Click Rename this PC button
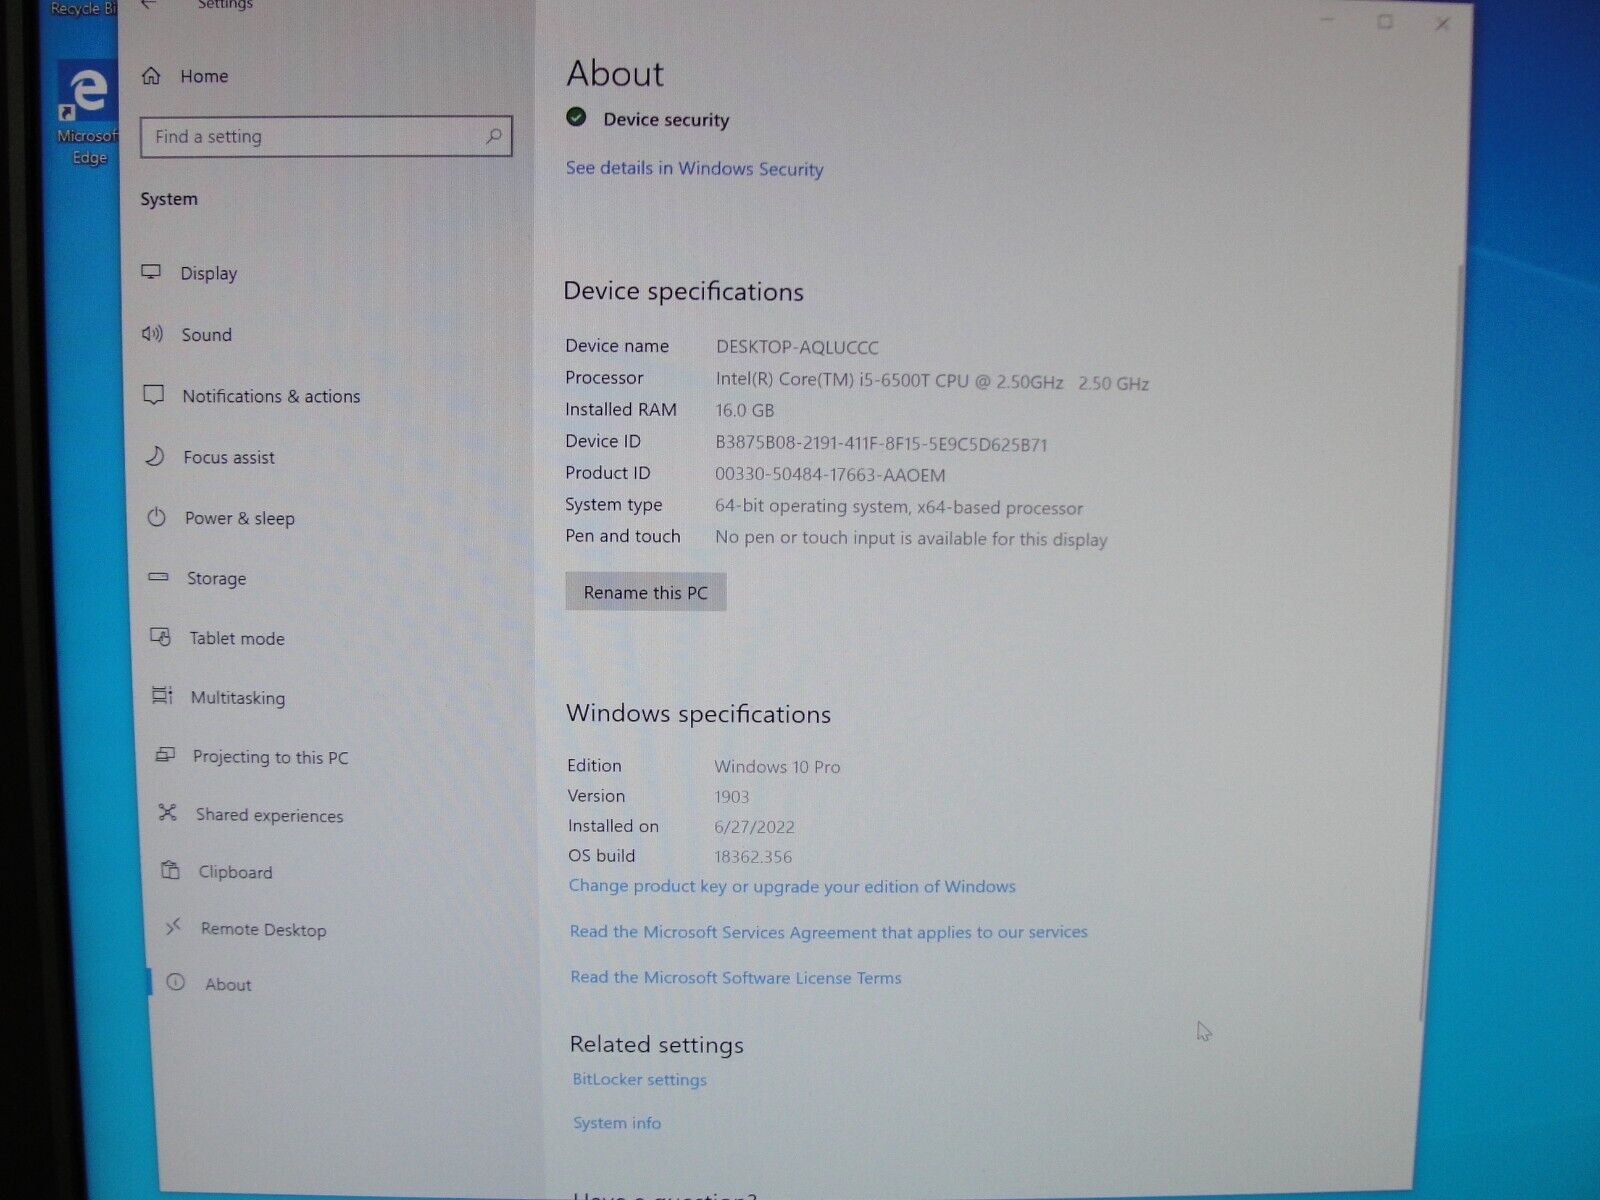The image size is (1600, 1200). click(x=645, y=592)
